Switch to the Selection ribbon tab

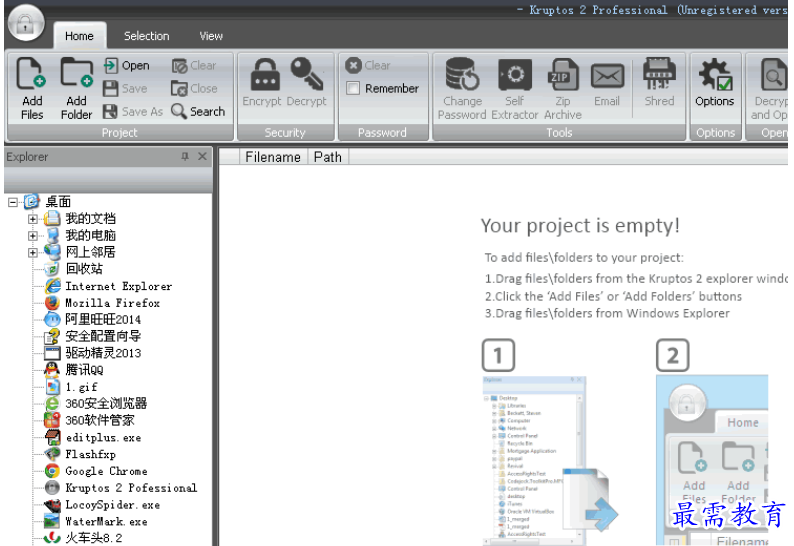147,36
